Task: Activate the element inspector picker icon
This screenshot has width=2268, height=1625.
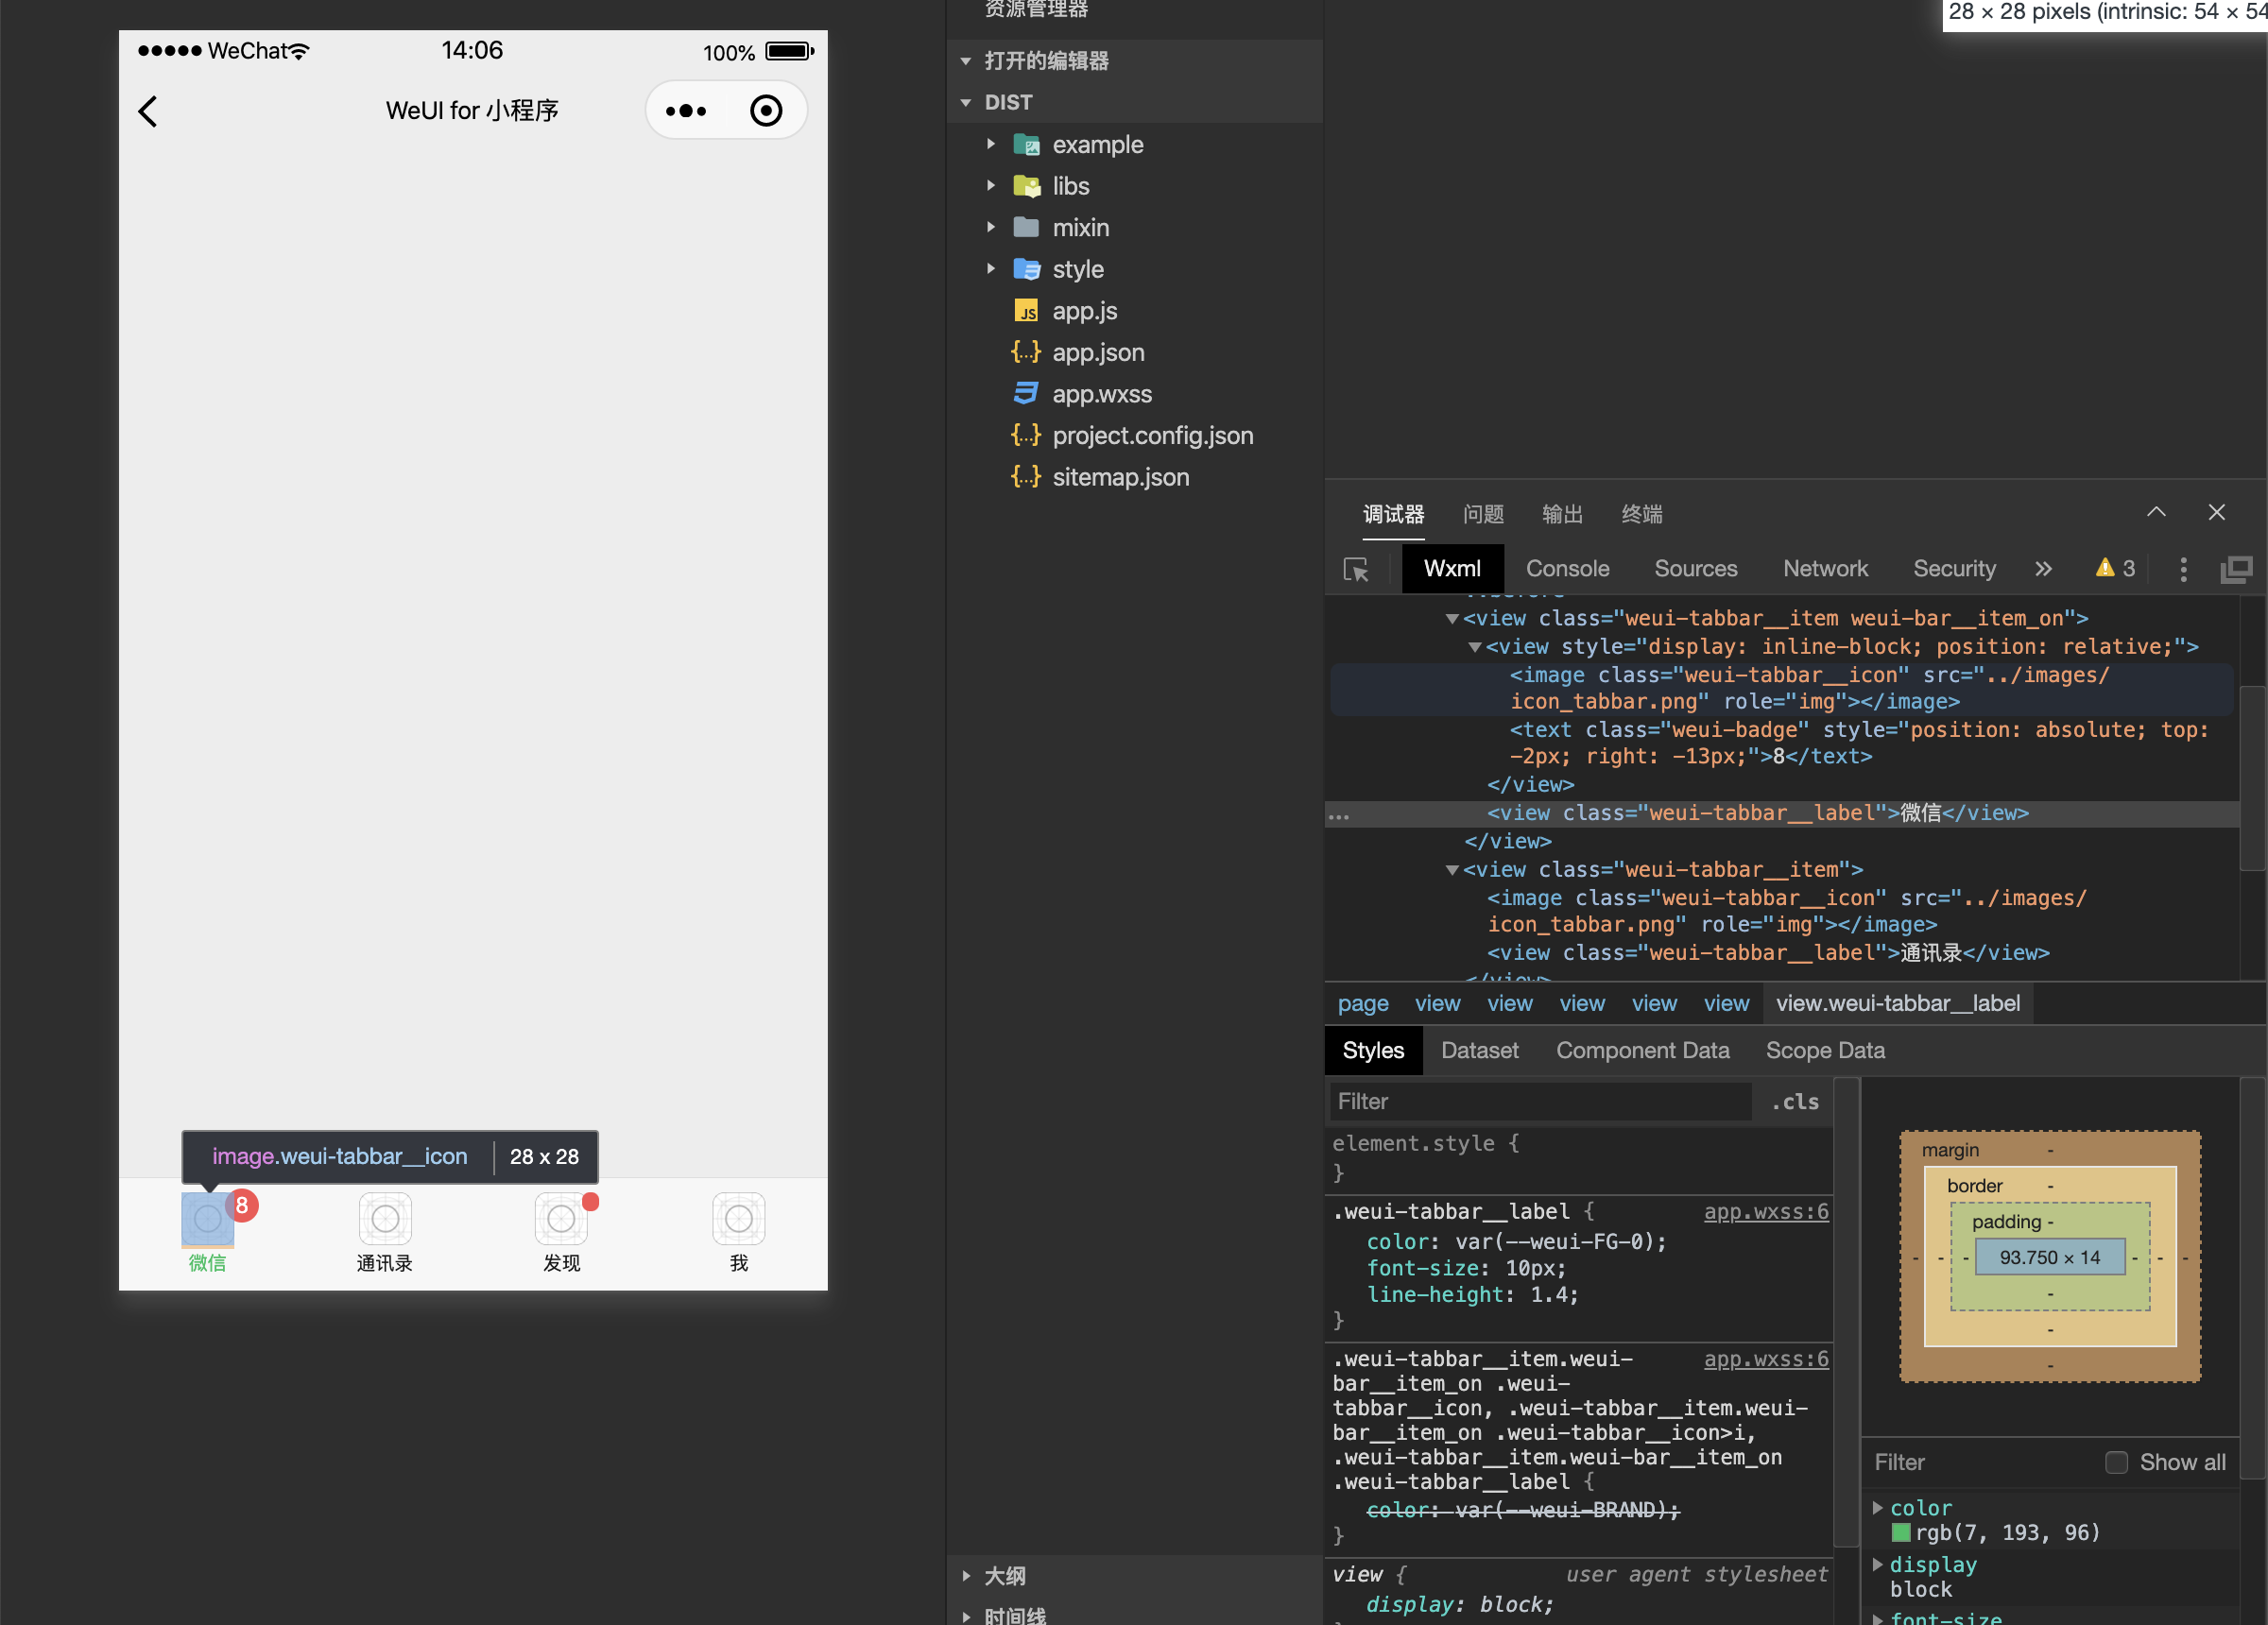Action: (x=1356, y=569)
